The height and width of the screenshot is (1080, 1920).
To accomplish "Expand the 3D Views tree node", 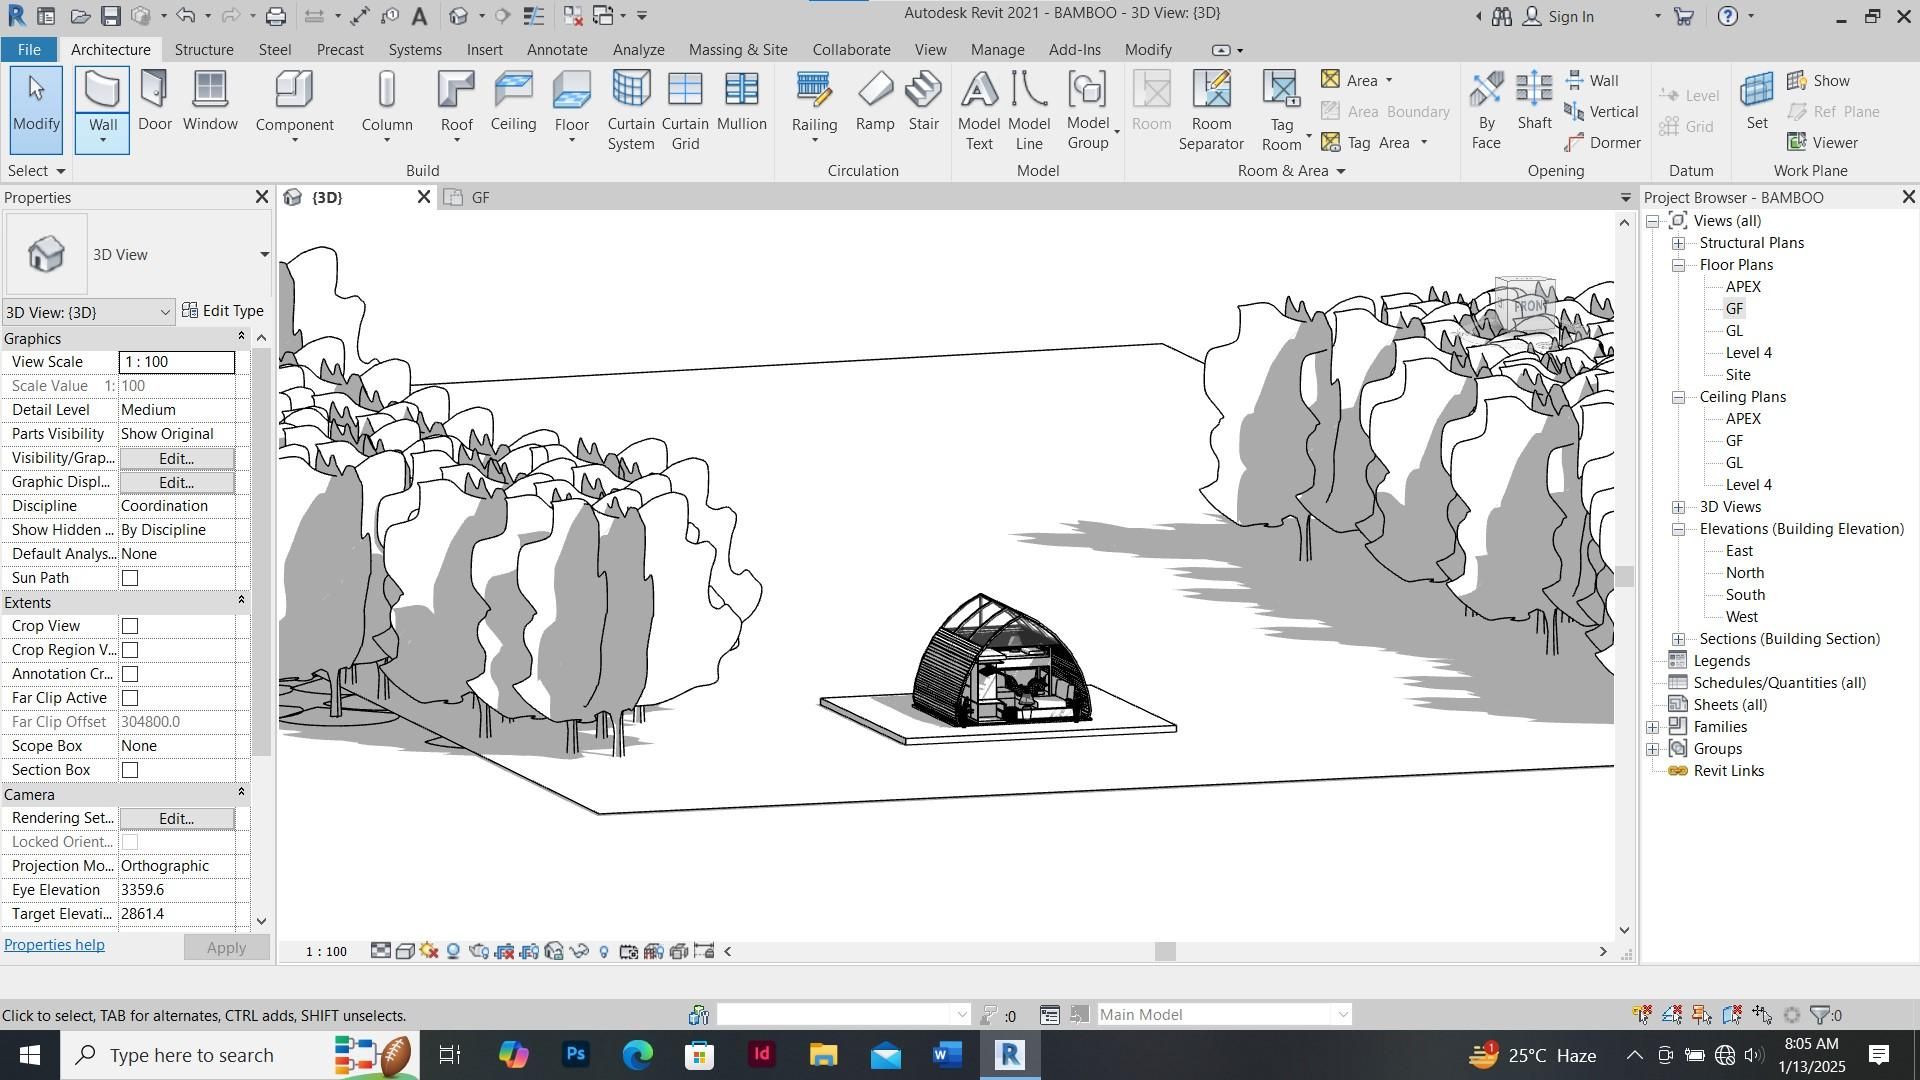I will coord(1679,507).
